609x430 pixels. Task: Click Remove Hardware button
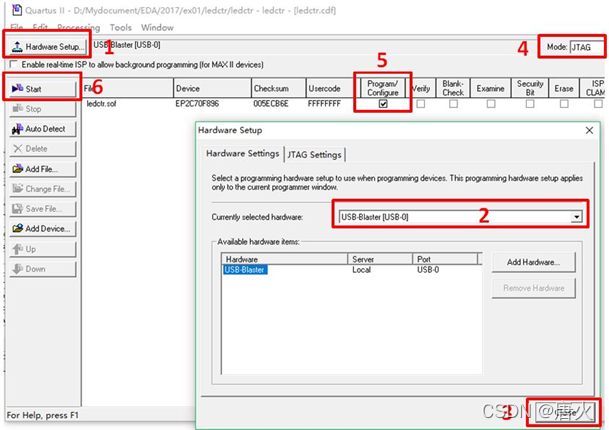point(533,288)
